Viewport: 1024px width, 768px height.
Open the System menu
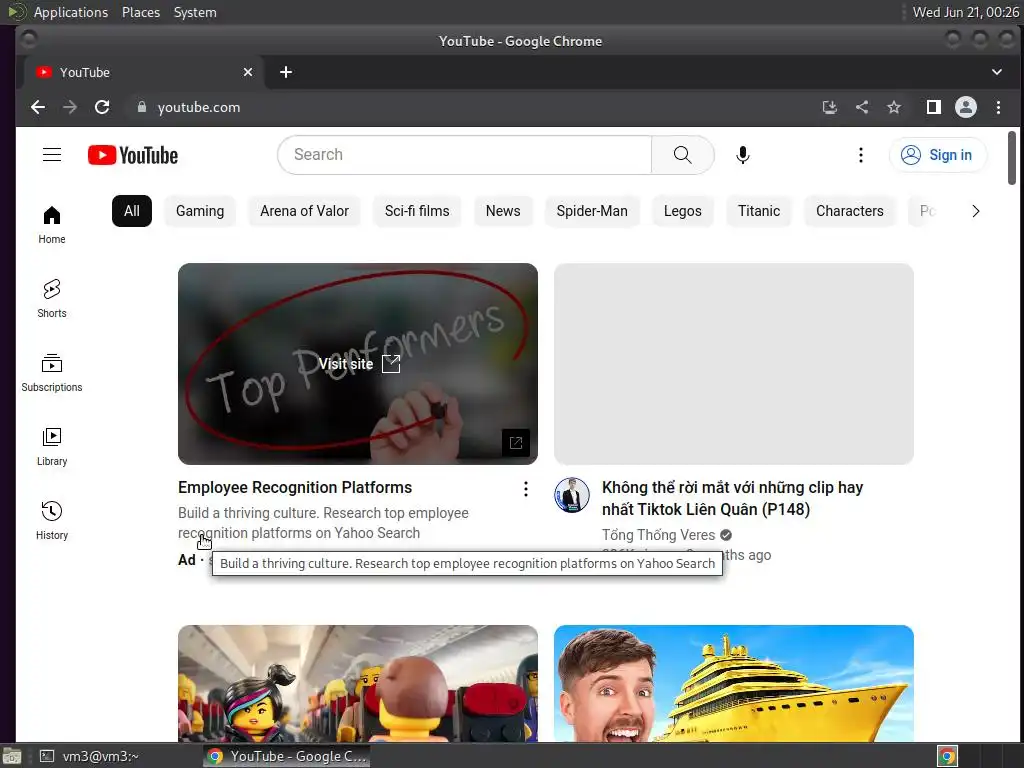pyautogui.click(x=195, y=12)
